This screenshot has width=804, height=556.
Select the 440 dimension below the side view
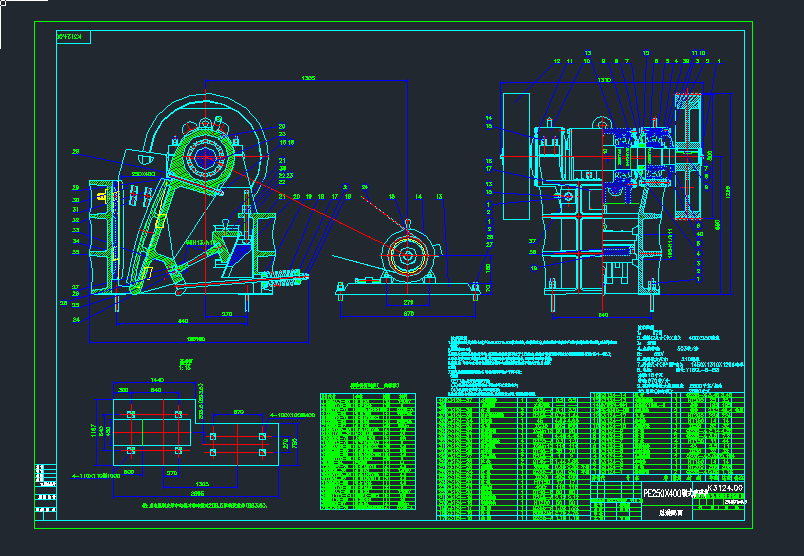(183, 321)
